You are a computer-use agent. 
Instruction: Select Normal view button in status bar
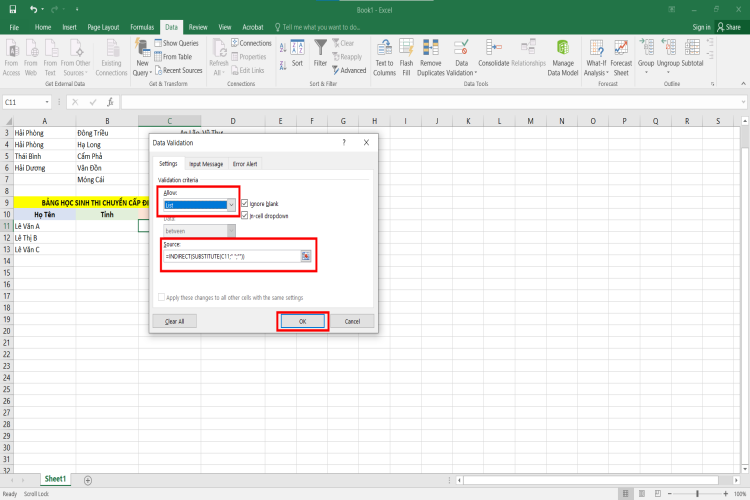coord(625,493)
